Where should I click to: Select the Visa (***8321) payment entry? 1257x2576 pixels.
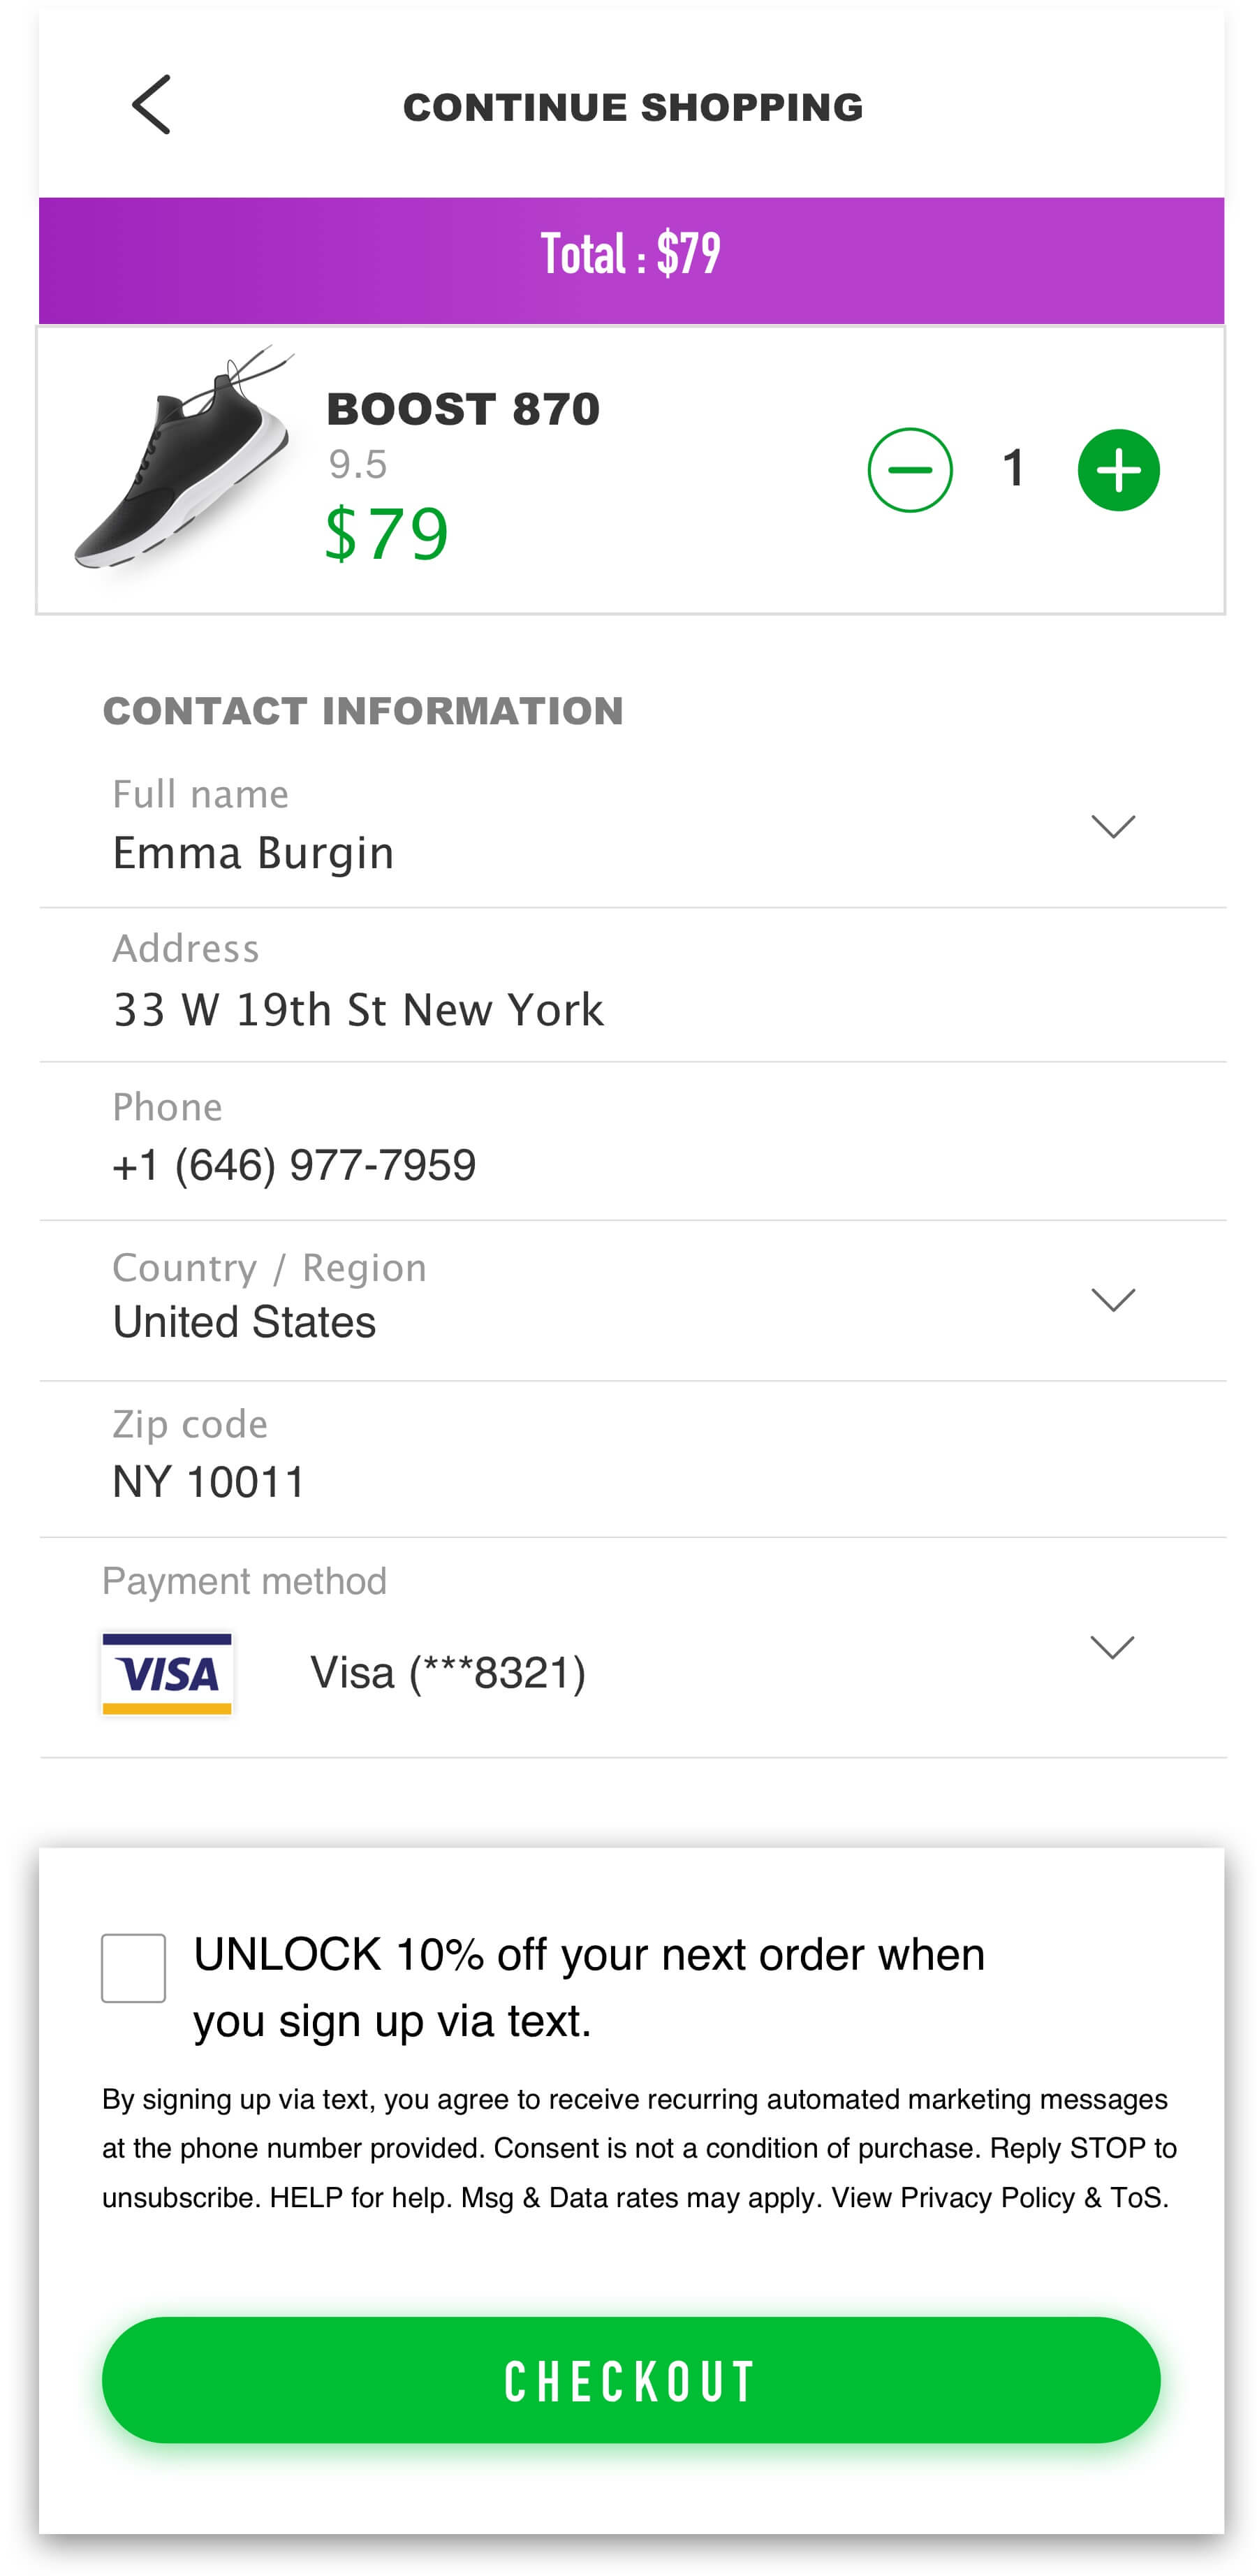[448, 1673]
